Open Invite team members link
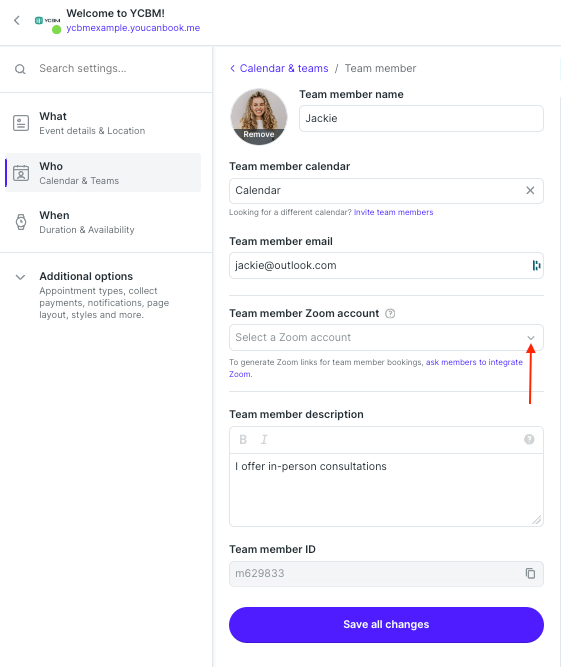The height and width of the screenshot is (667, 561). (393, 212)
